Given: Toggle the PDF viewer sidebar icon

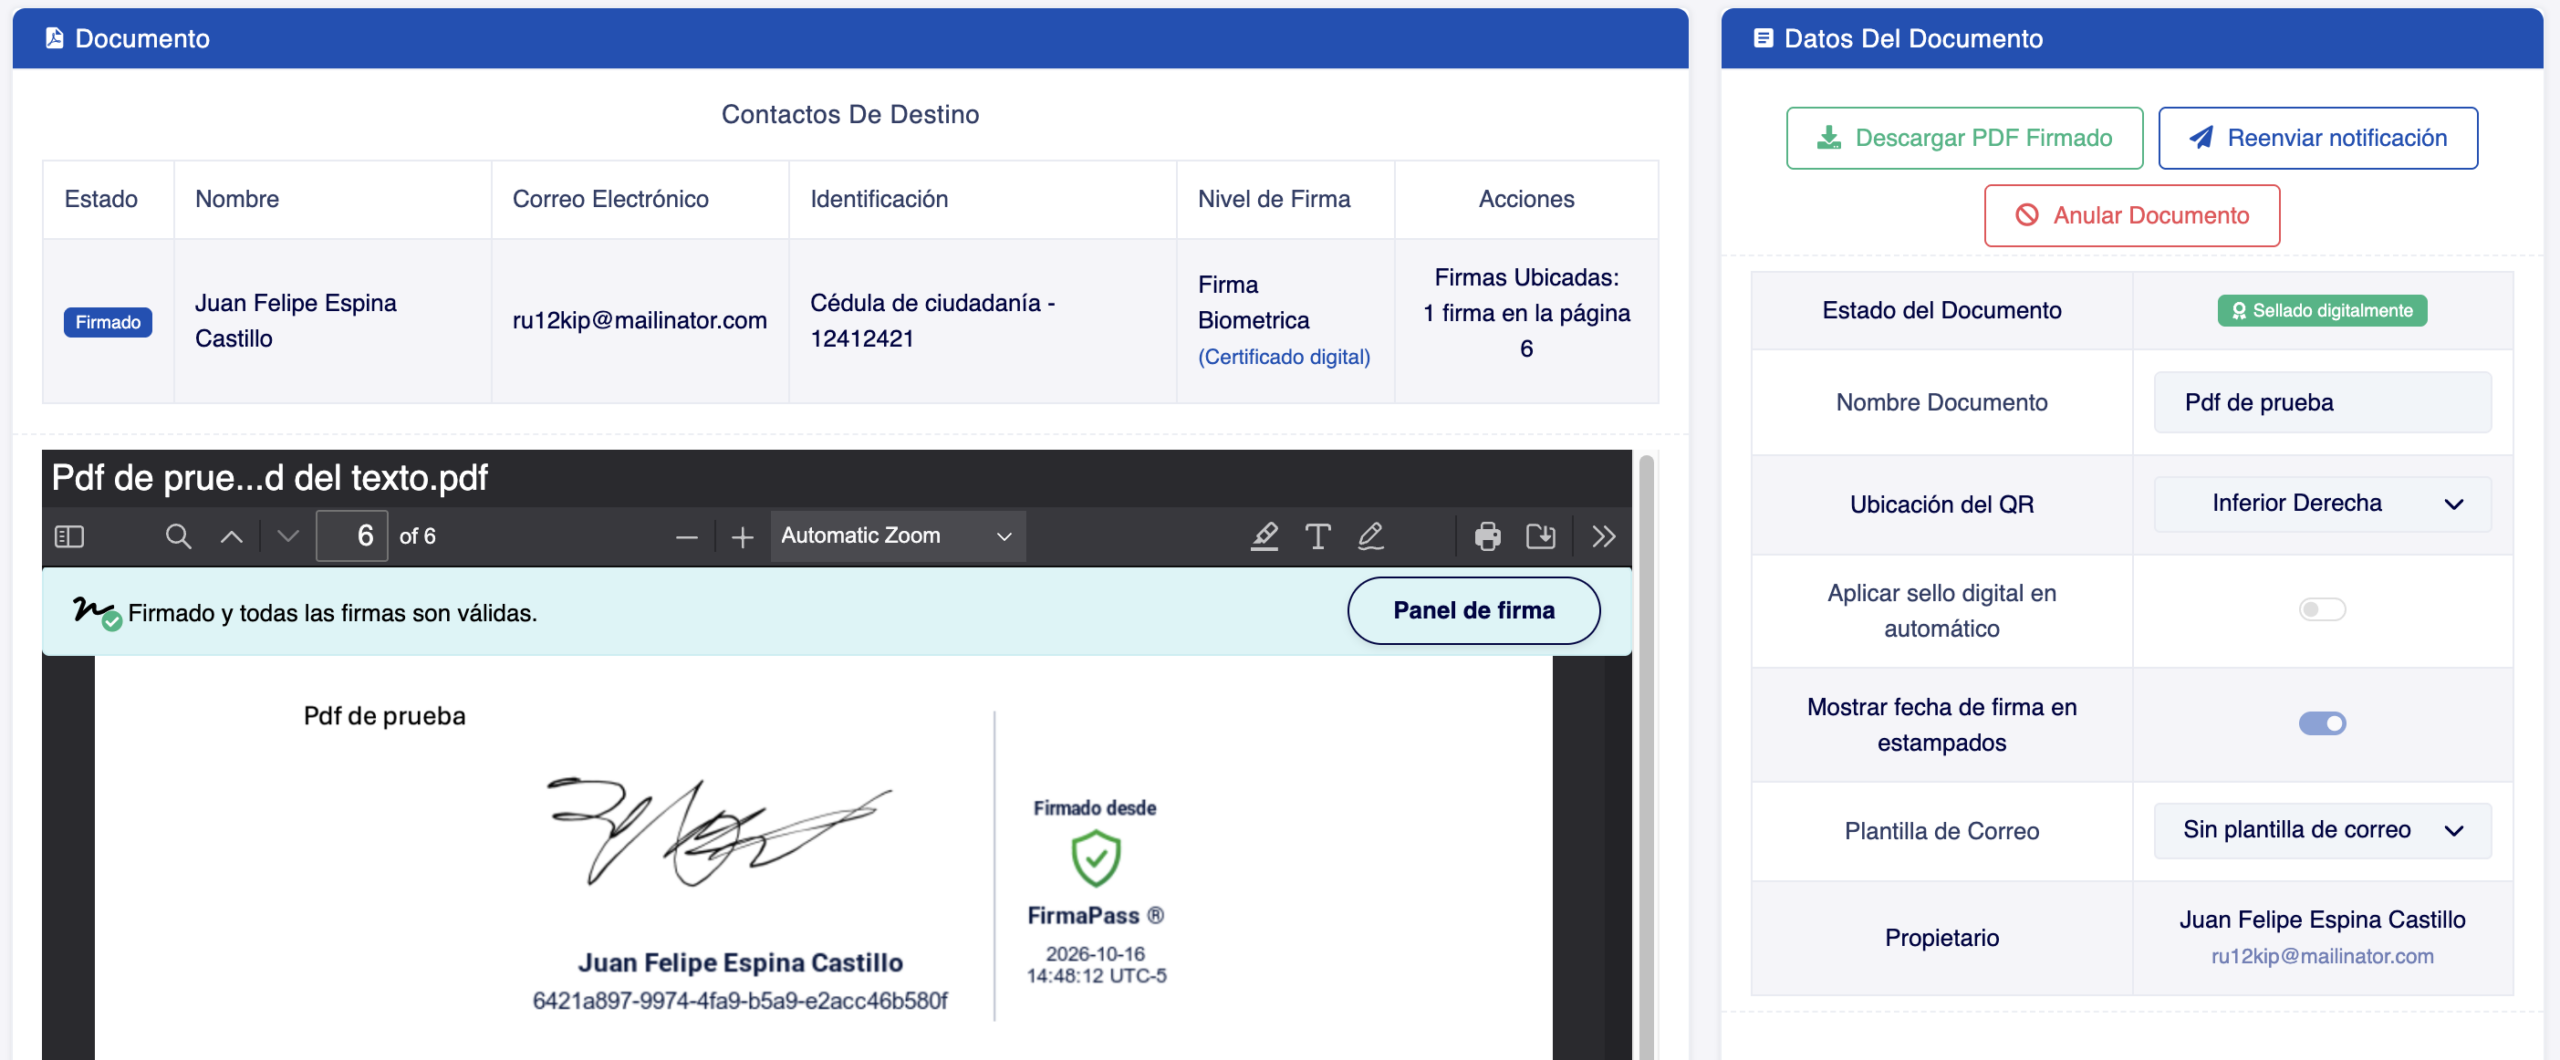Looking at the screenshot, I should [x=69, y=537].
